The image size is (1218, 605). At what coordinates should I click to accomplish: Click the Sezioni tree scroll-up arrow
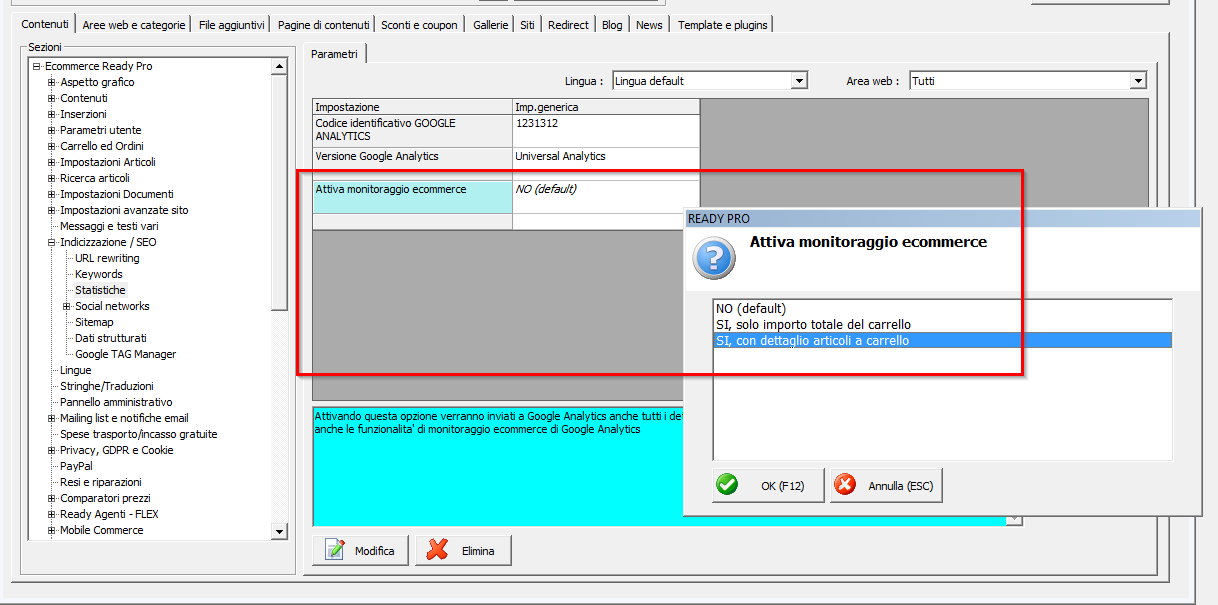point(279,66)
